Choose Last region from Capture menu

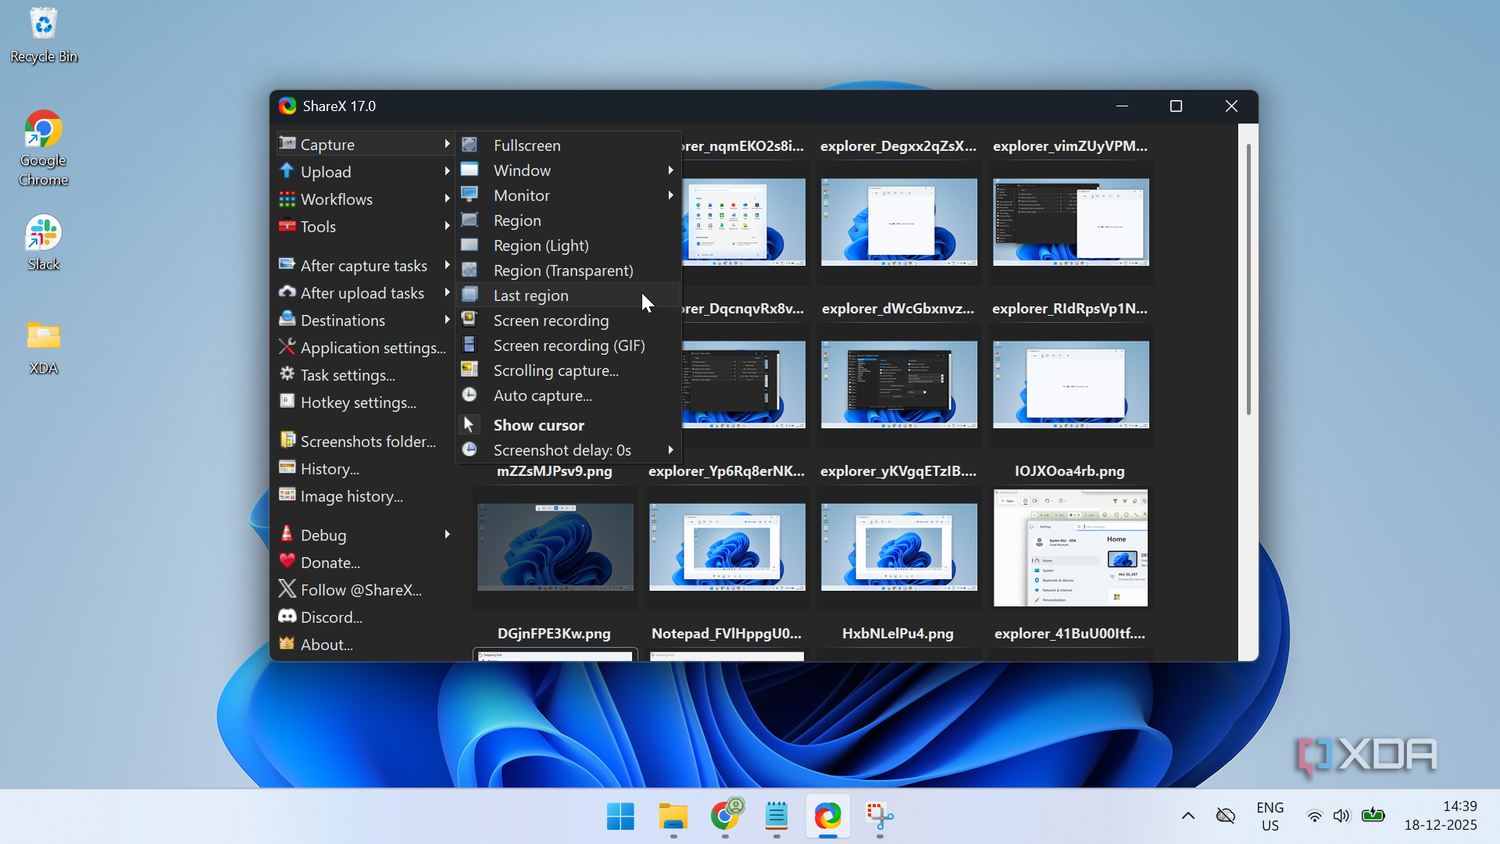click(568, 295)
